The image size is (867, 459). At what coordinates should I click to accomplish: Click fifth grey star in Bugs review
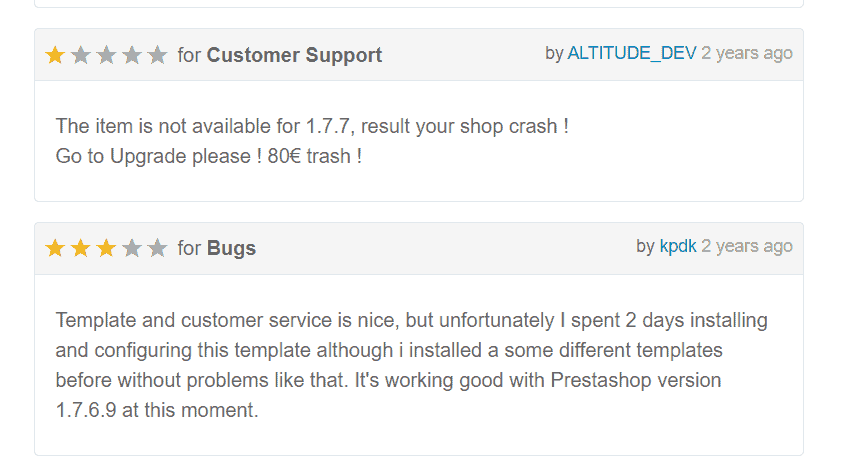(x=158, y=248)
